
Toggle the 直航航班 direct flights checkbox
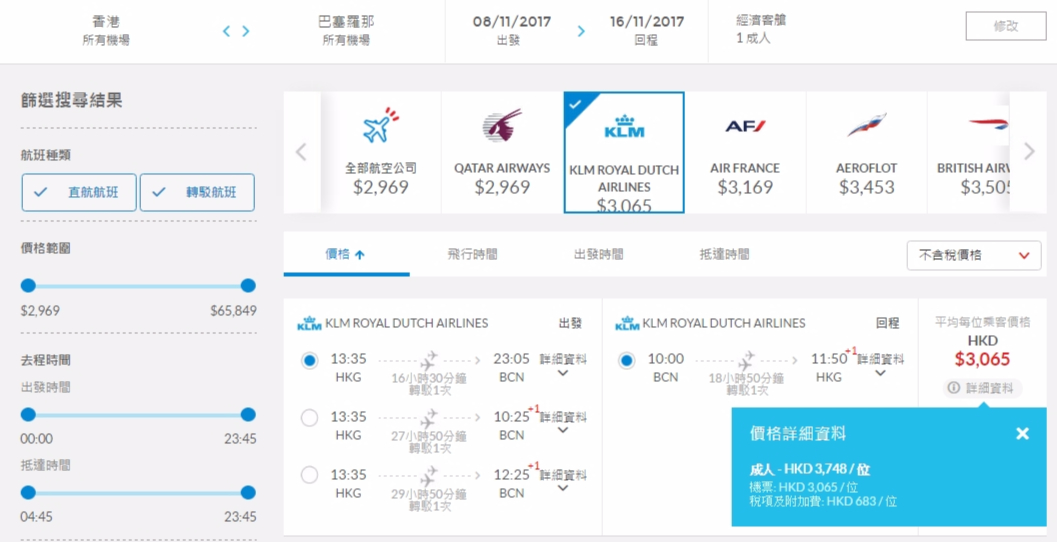pyautogui.click(x=79, y=192)
